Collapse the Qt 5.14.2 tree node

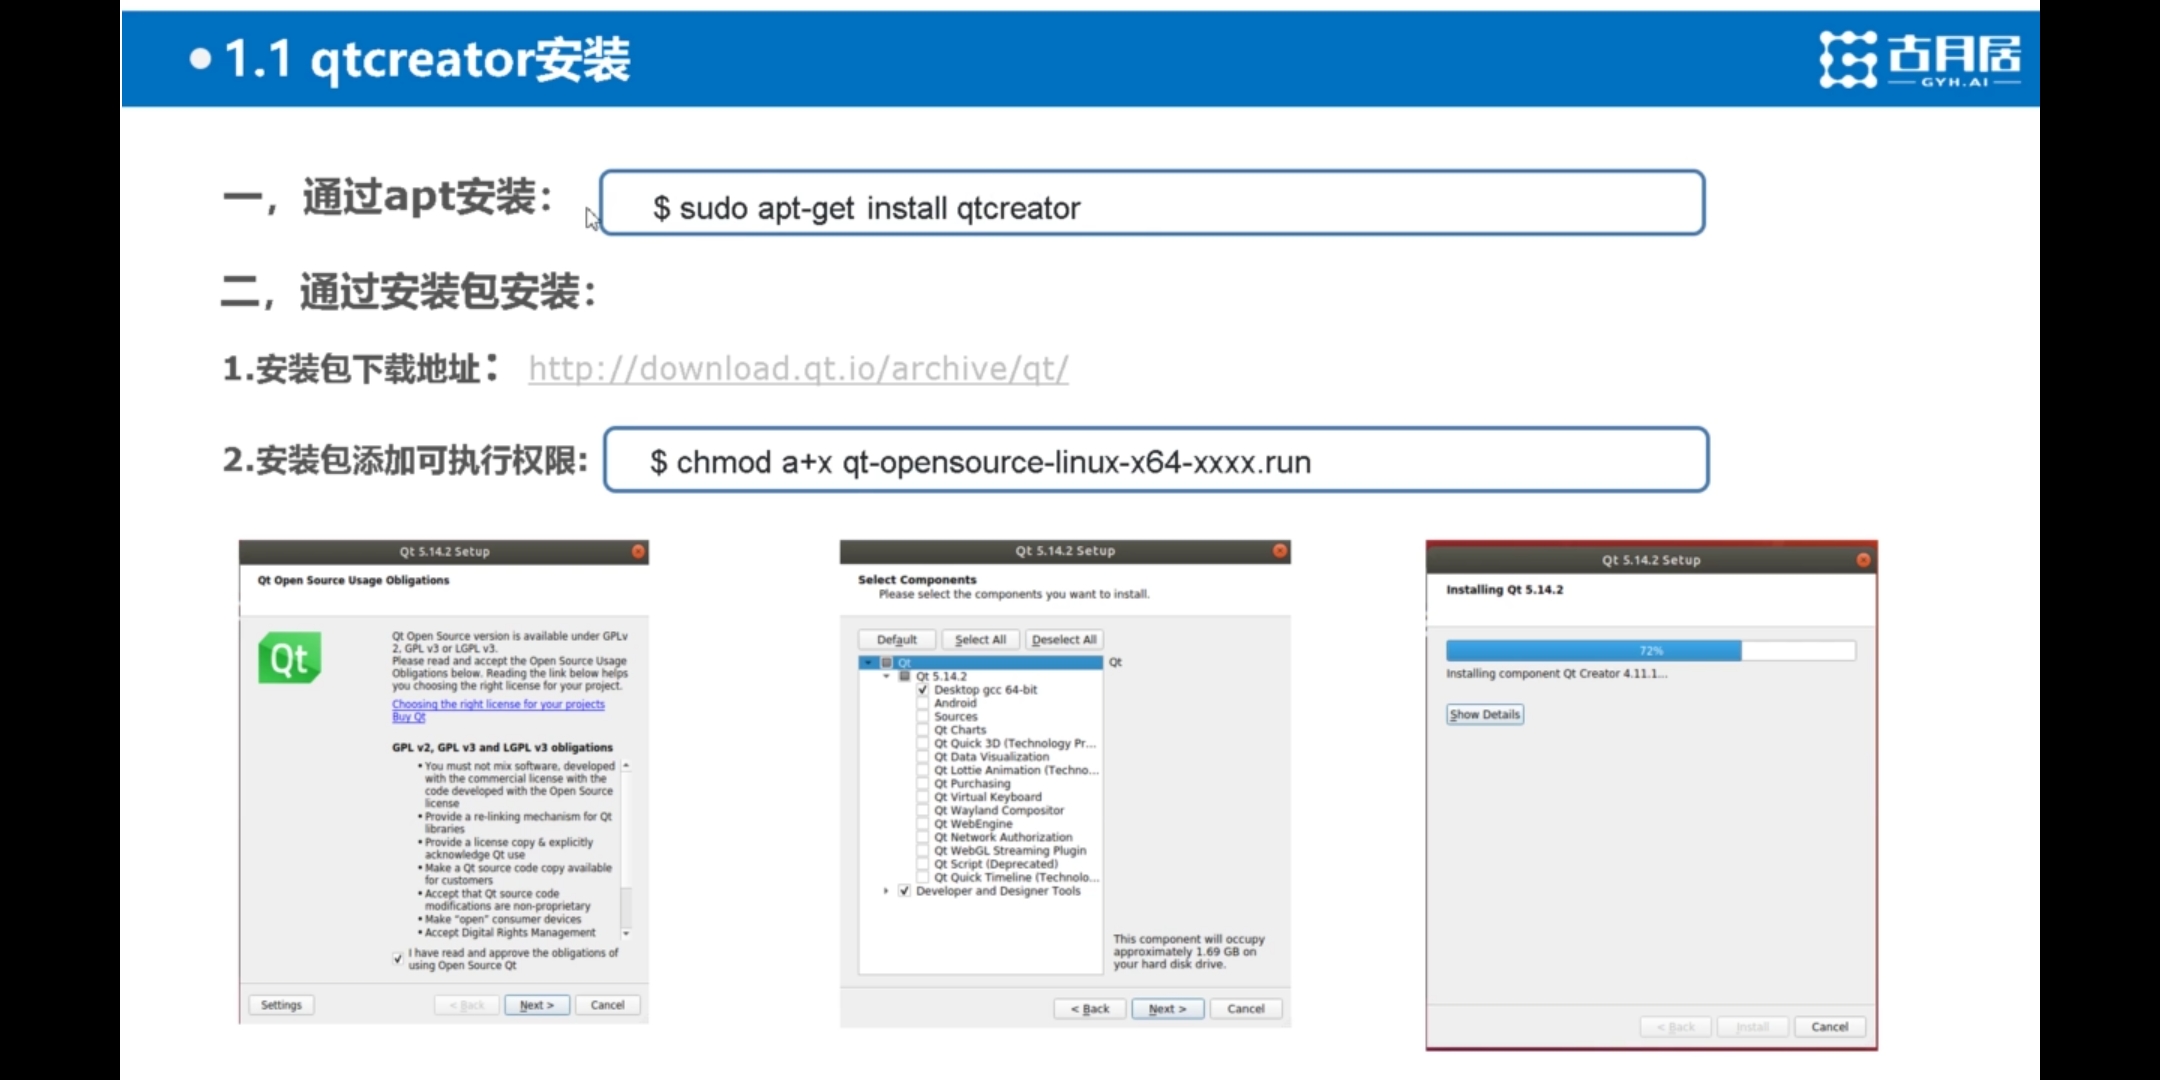coord(886,677)
